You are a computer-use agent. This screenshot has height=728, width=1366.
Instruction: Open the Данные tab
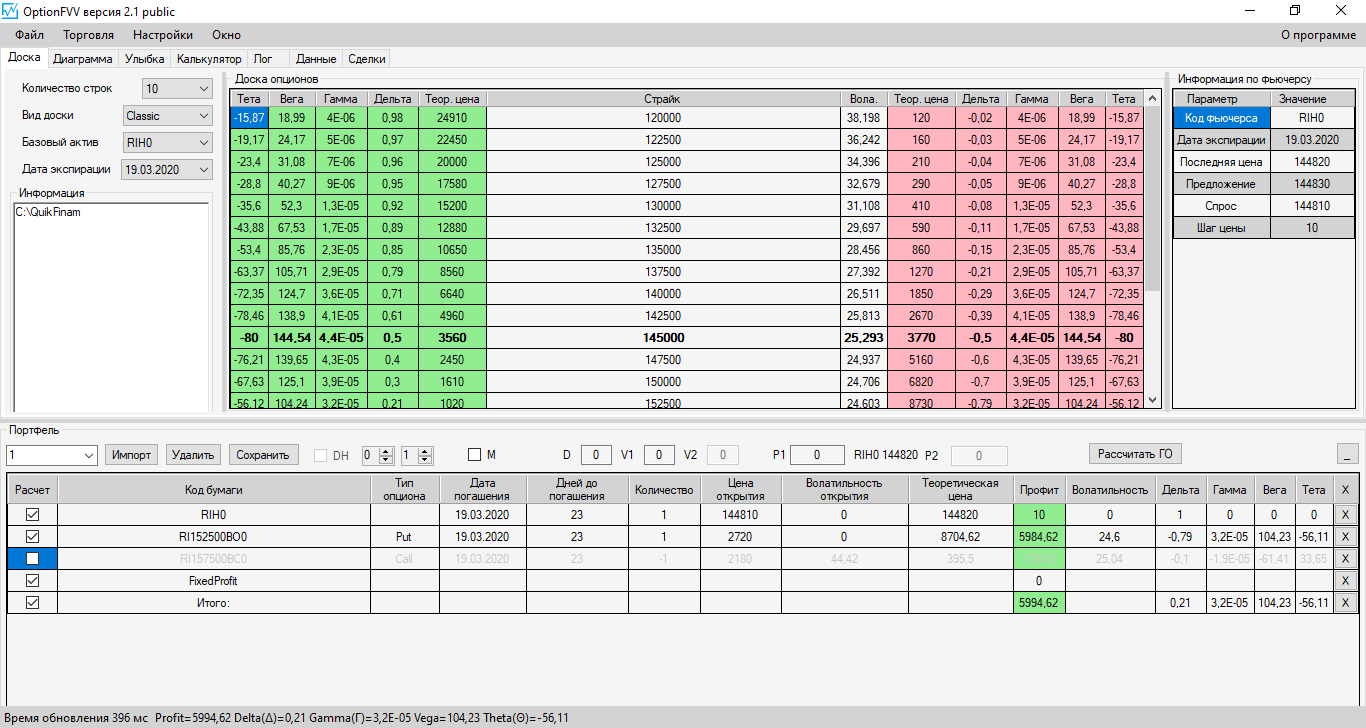pos(316,59)
